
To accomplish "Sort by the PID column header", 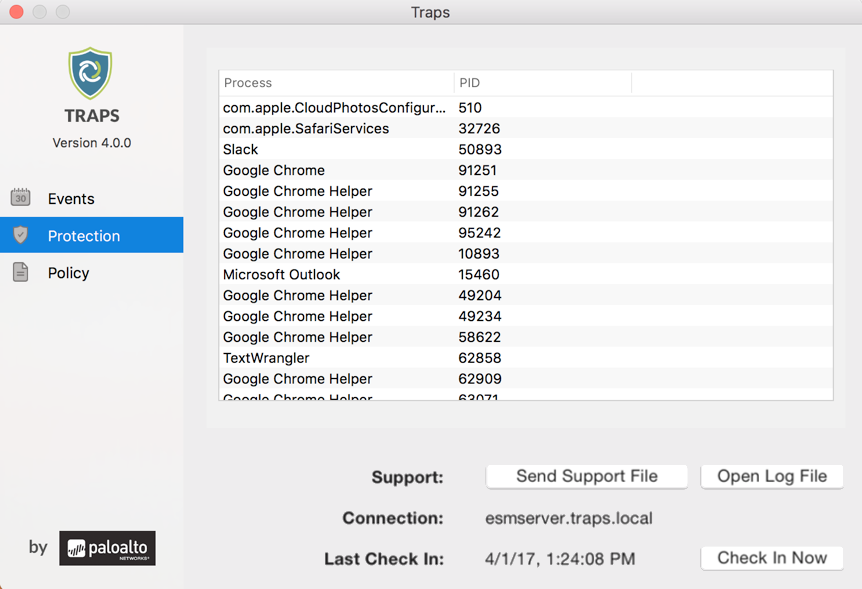I will [x=542, y=83].
